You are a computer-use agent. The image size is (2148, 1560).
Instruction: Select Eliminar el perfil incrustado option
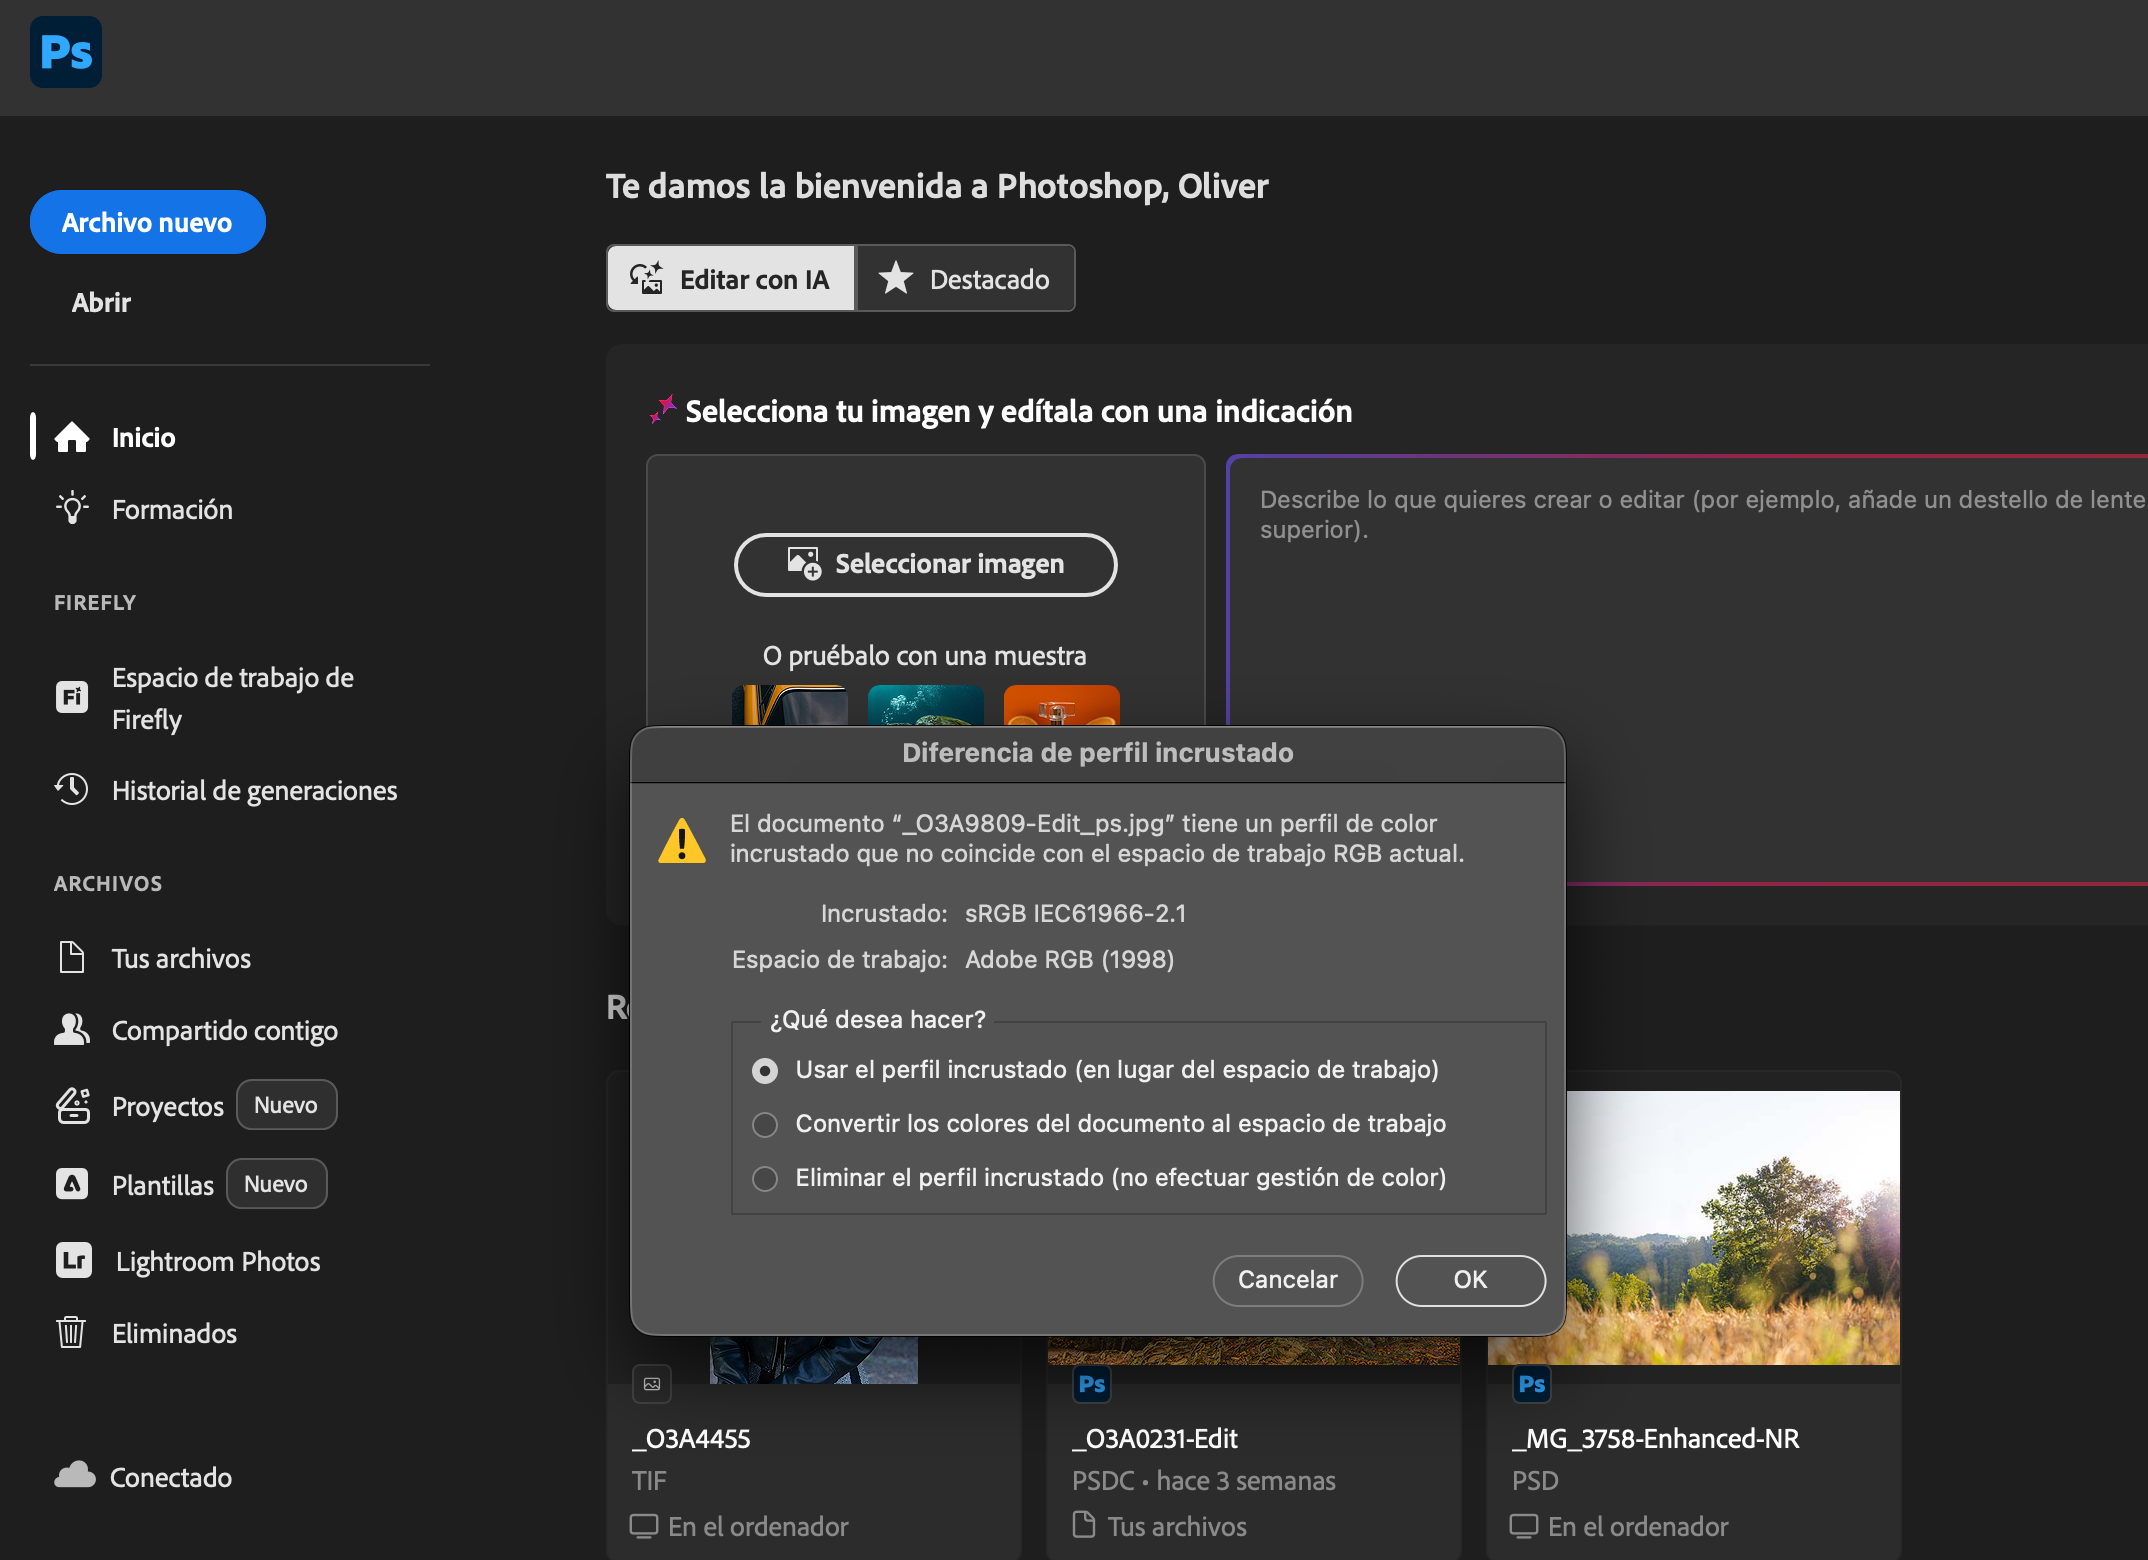tap(765, 1179)
